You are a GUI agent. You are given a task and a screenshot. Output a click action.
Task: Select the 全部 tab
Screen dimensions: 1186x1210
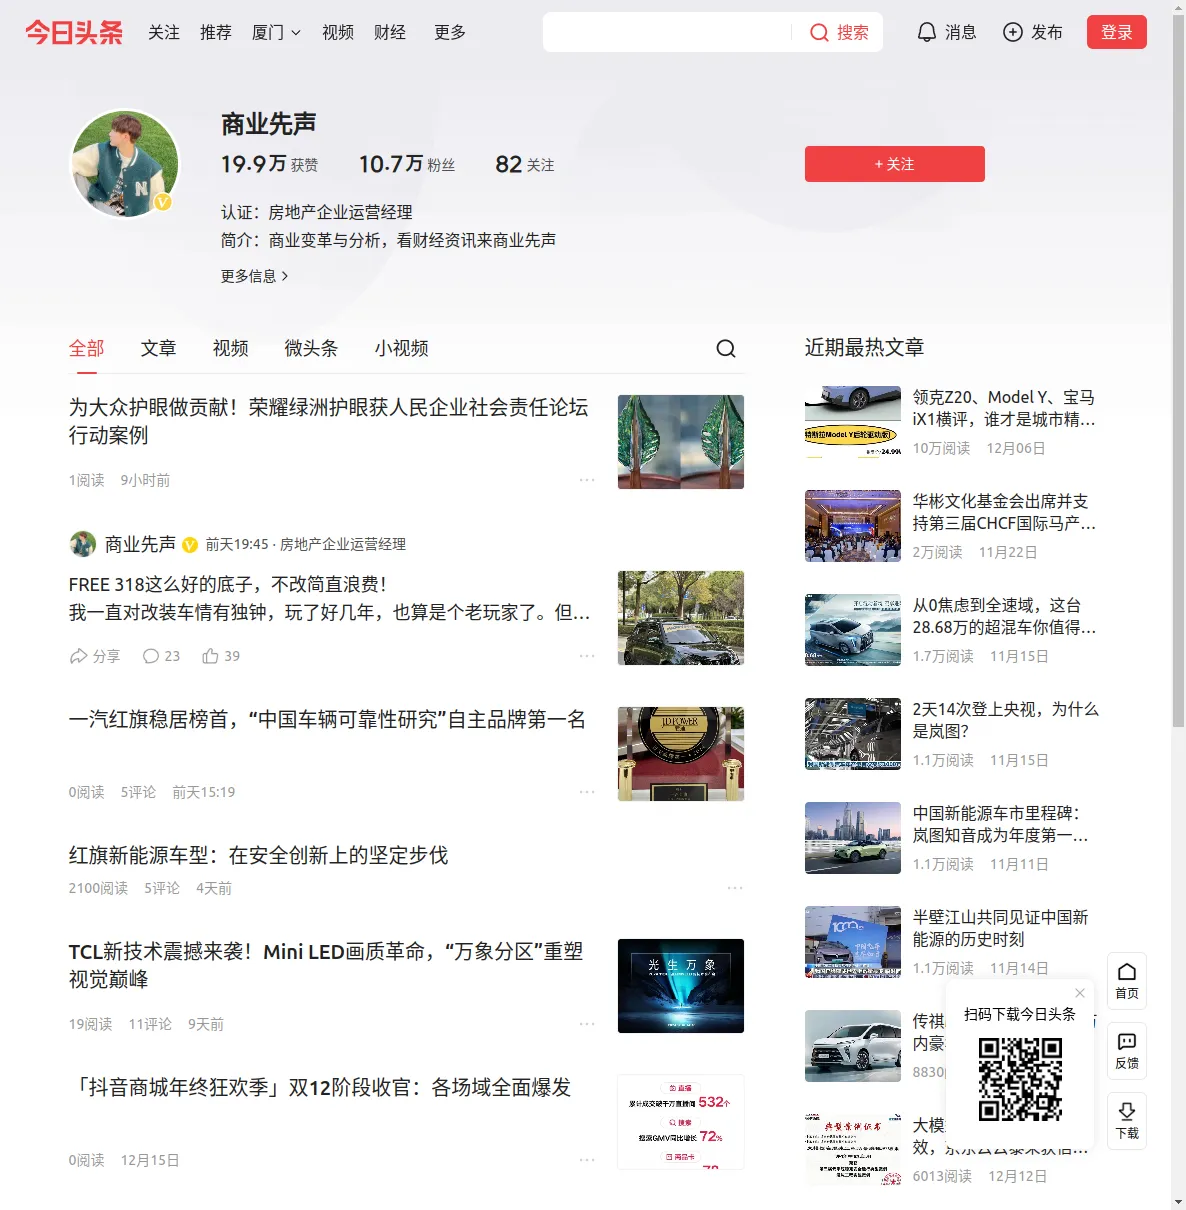[87, 348]
